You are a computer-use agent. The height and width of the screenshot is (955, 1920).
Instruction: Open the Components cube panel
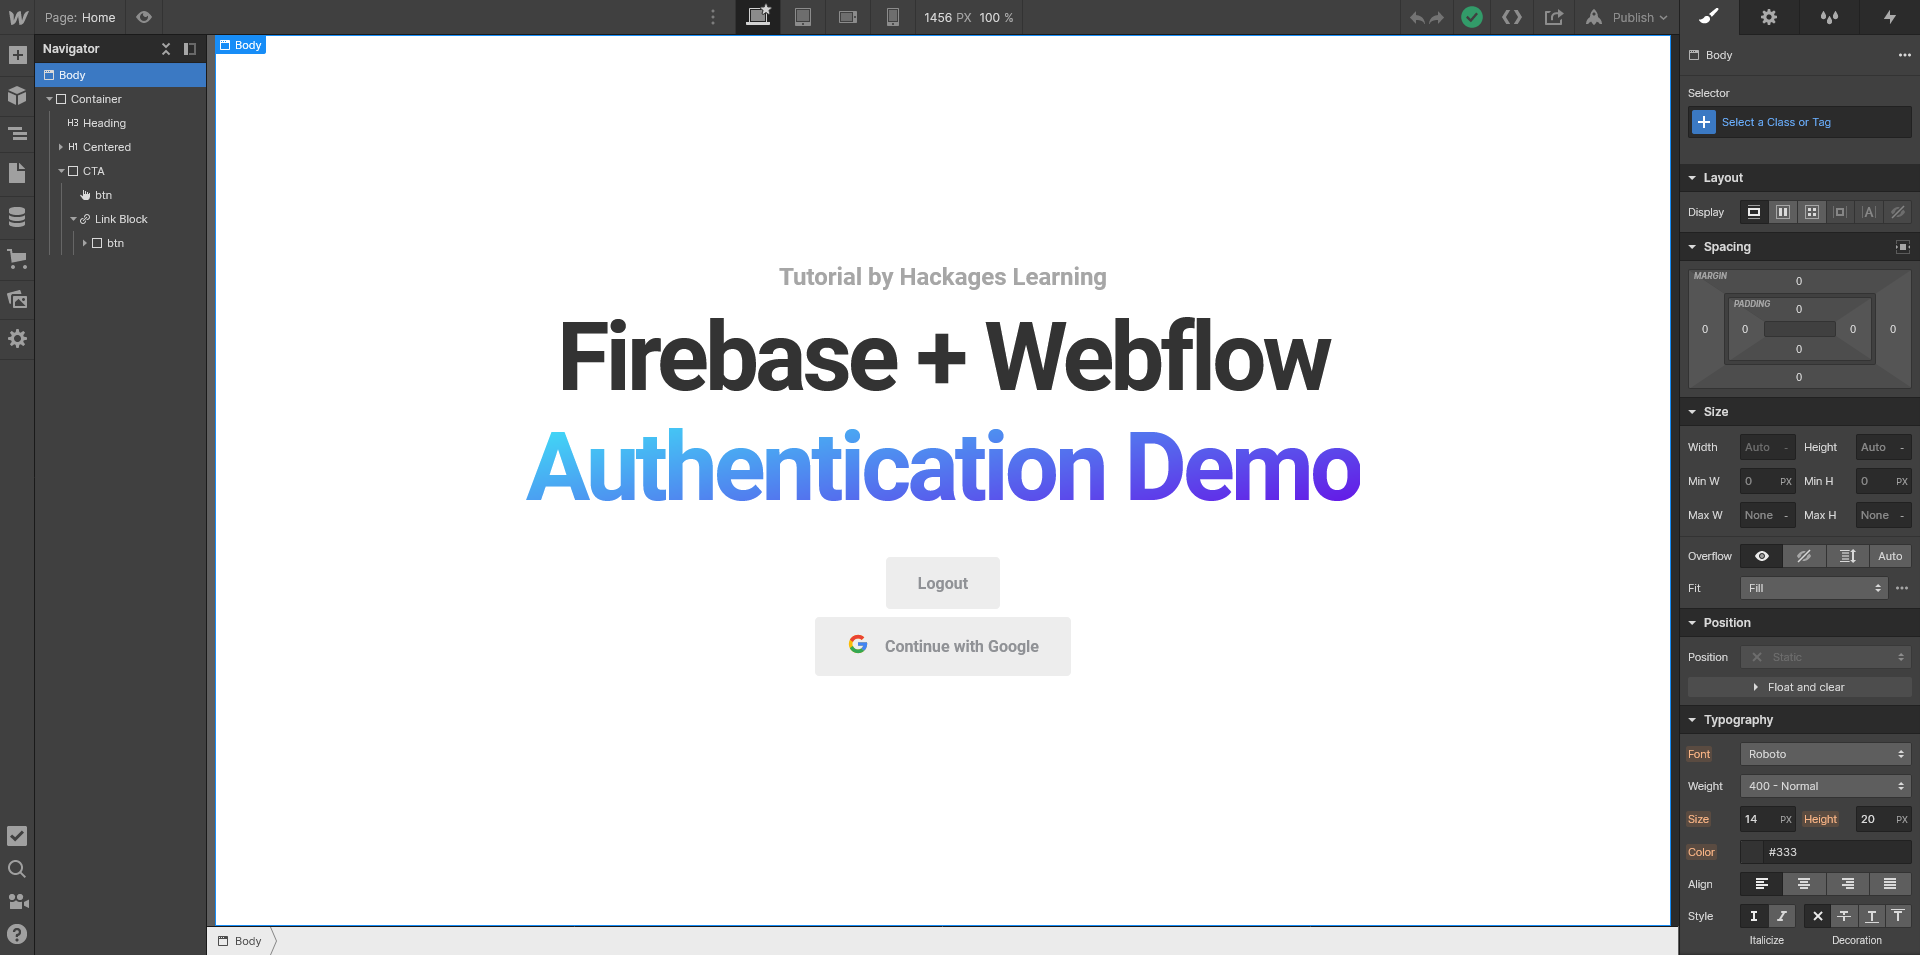pos(17,96)
